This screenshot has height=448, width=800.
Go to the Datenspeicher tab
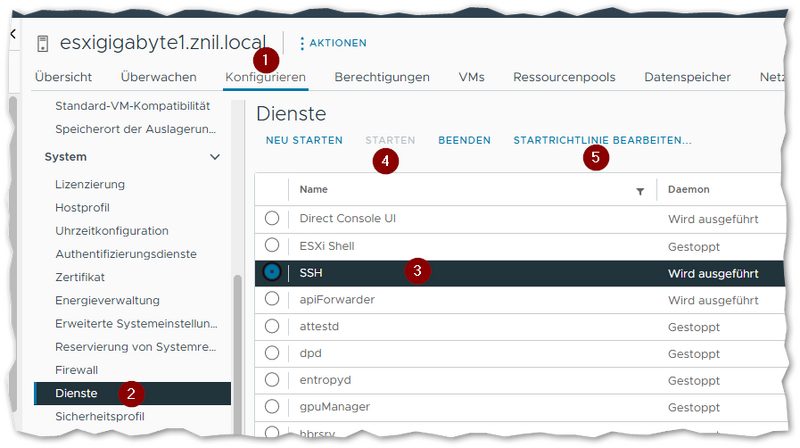click(687, 77)
